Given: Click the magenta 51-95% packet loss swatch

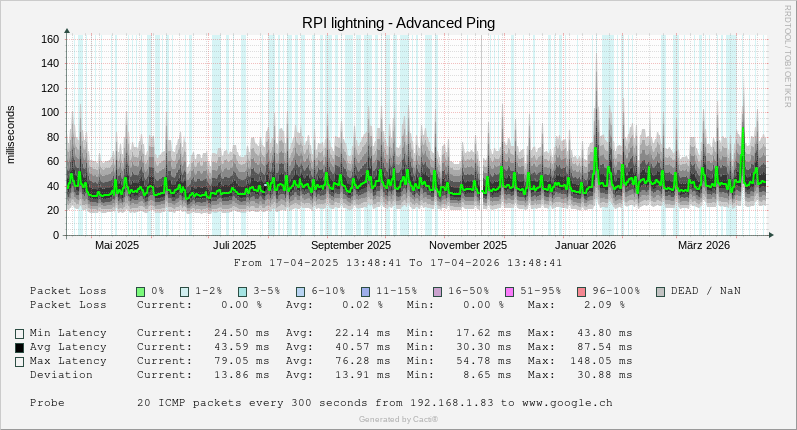Looking at the screenshot, I should [510, 291].
